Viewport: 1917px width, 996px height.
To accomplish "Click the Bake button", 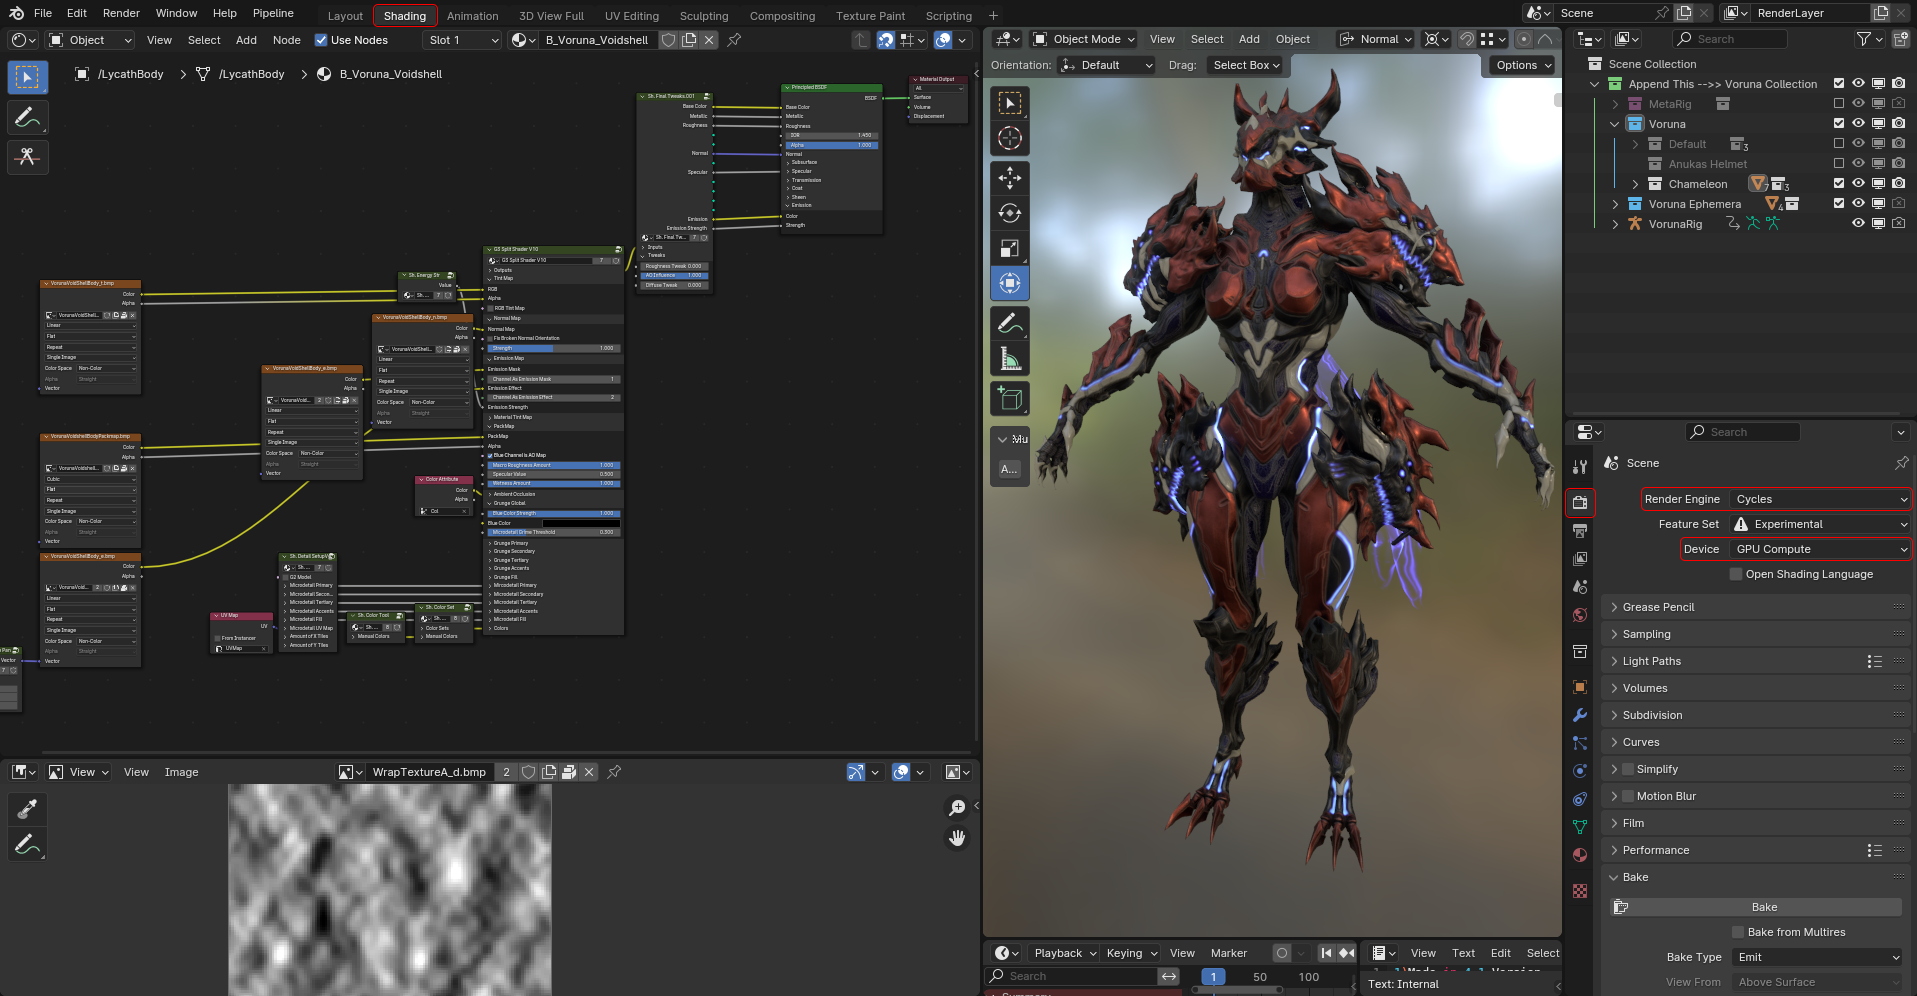I will (1757, 907).
